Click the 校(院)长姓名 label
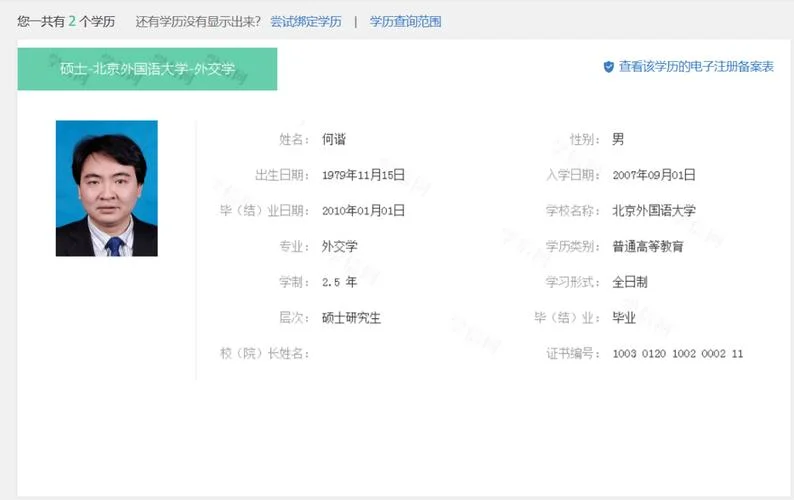 coord(264,354)
